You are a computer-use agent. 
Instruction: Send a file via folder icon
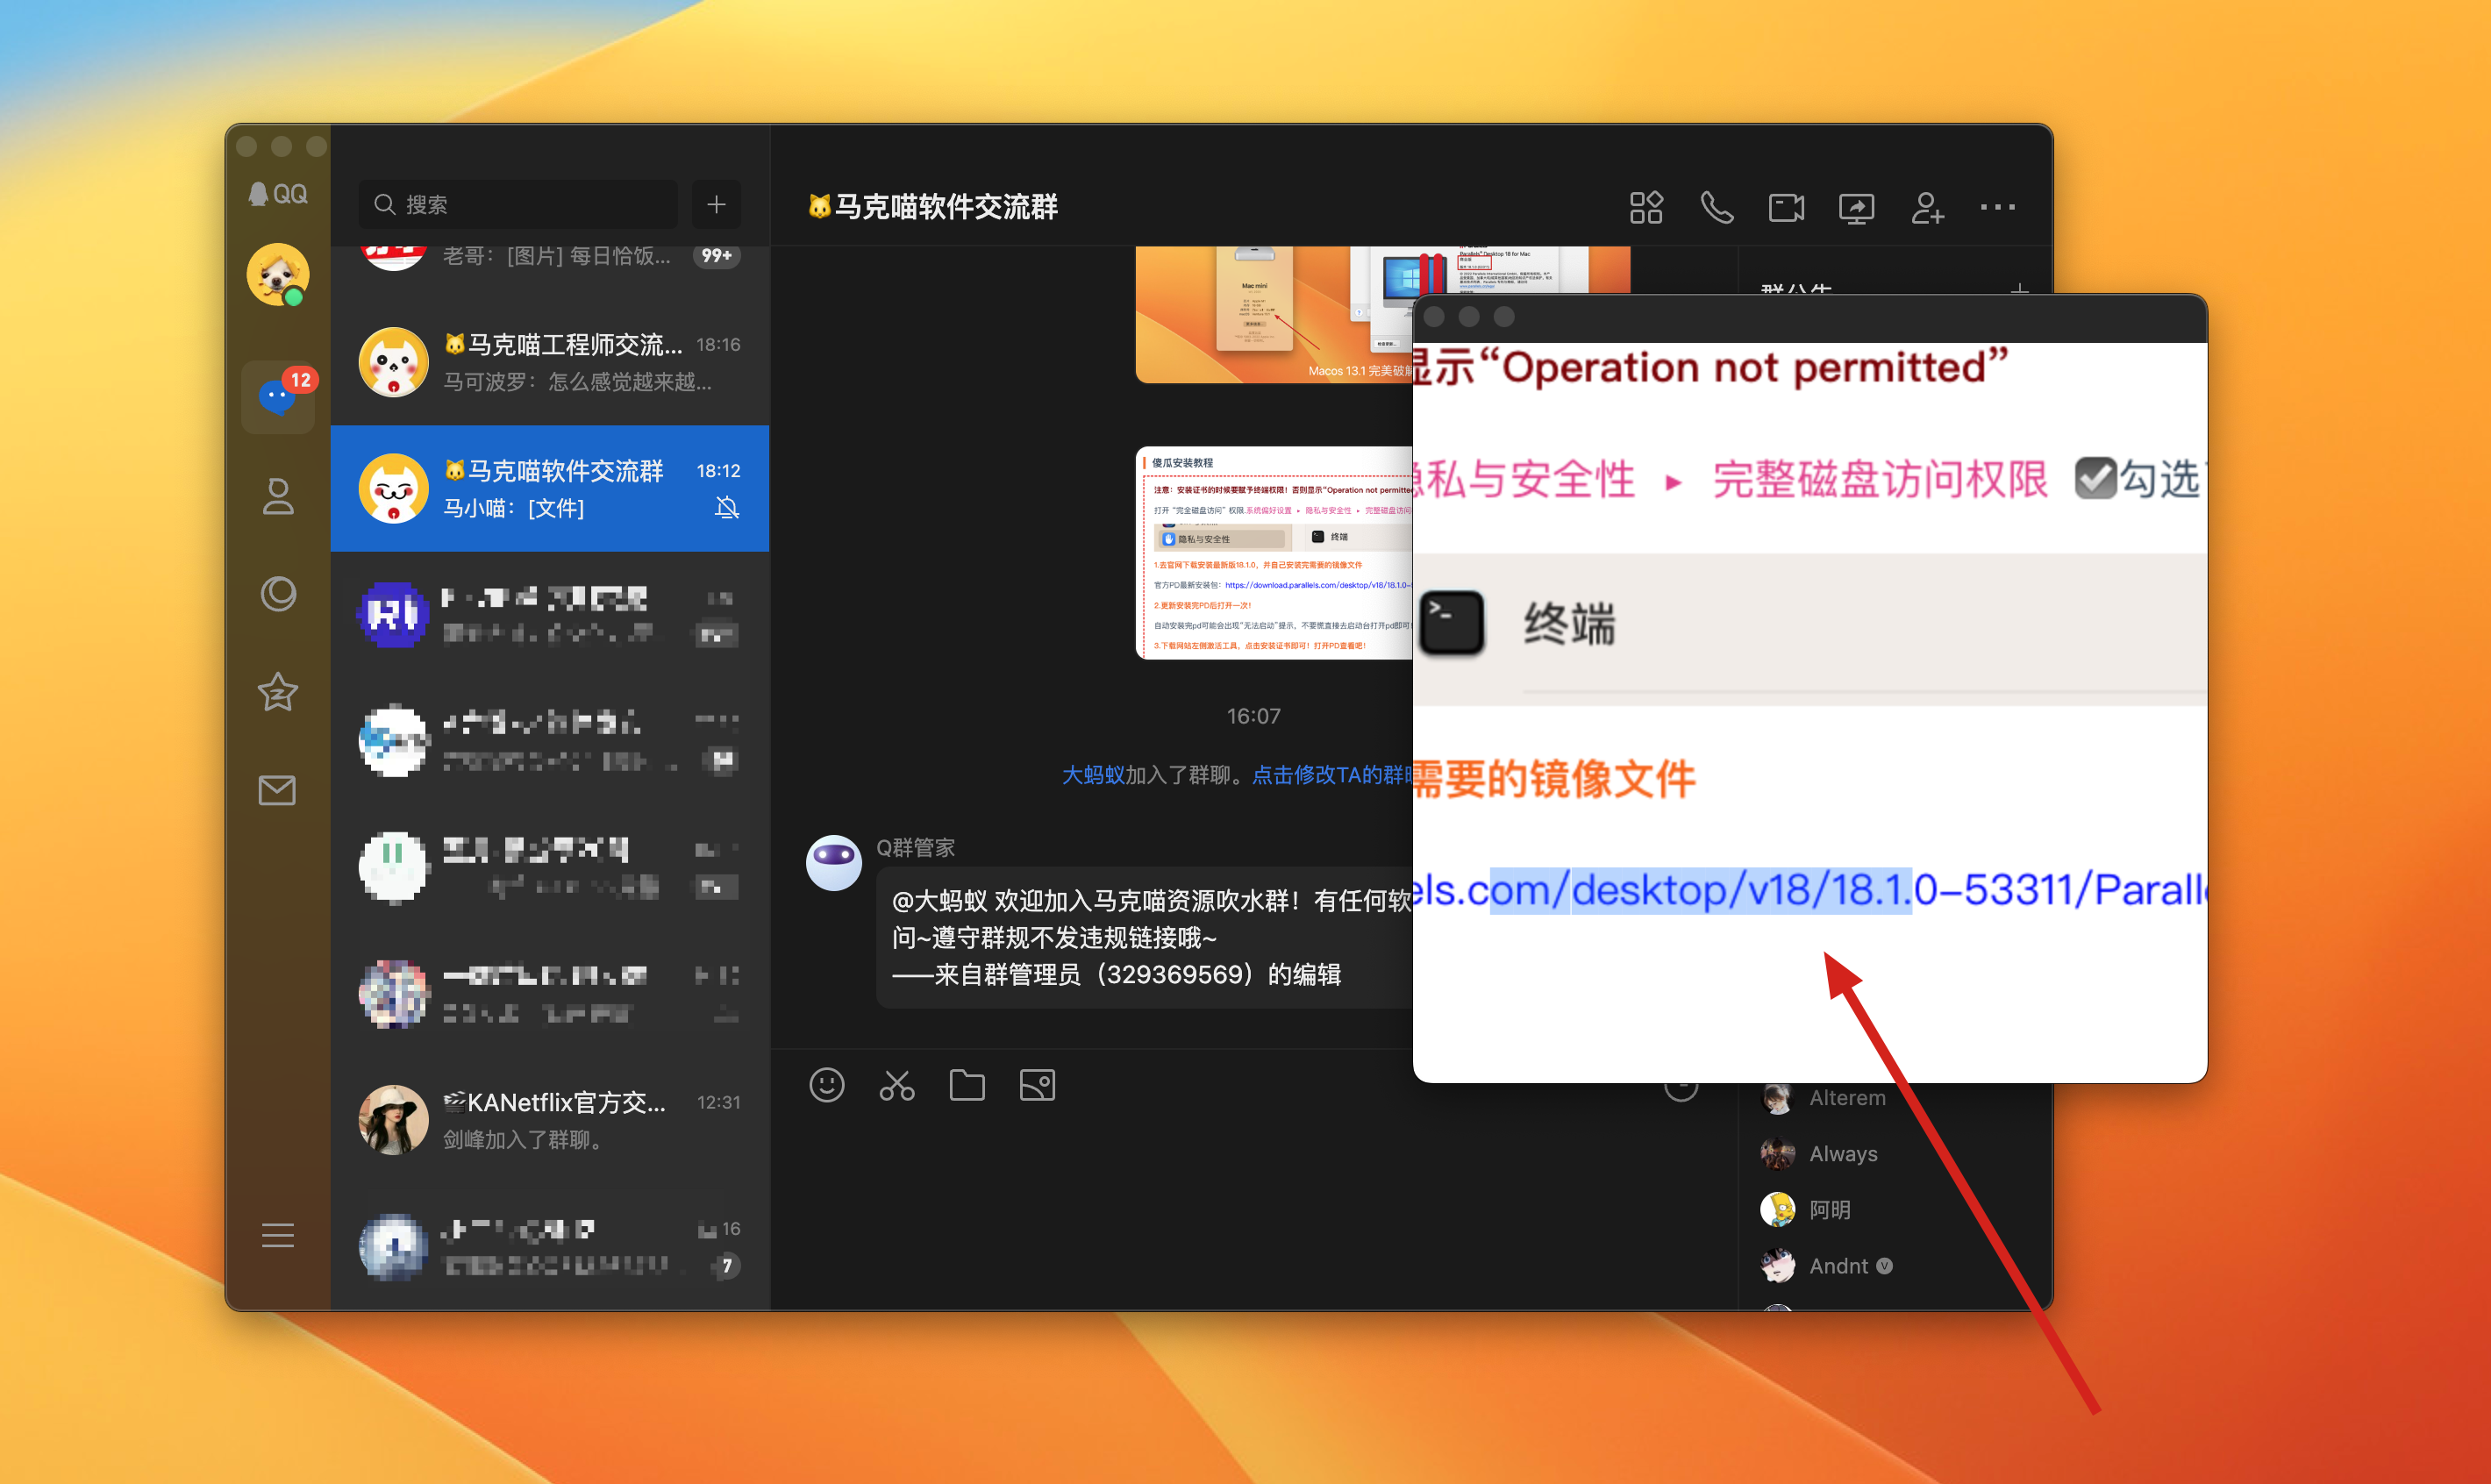(967, 1085)
